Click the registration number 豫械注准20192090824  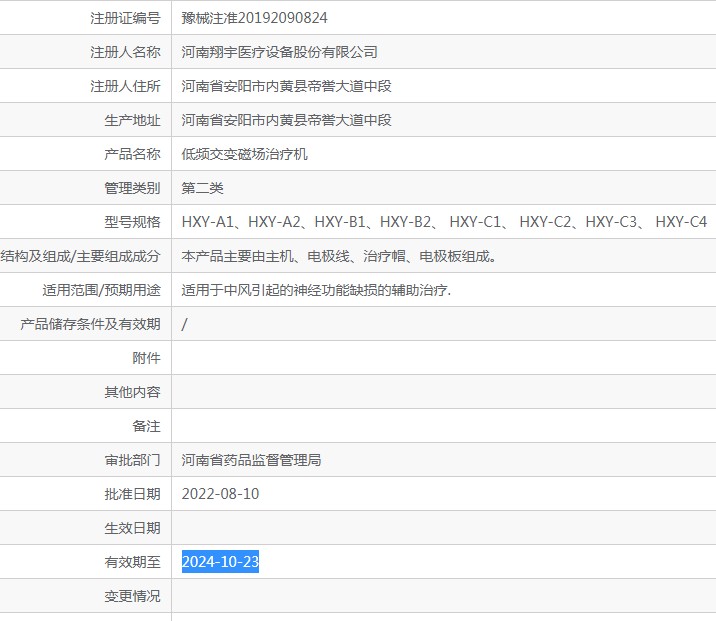254,18
